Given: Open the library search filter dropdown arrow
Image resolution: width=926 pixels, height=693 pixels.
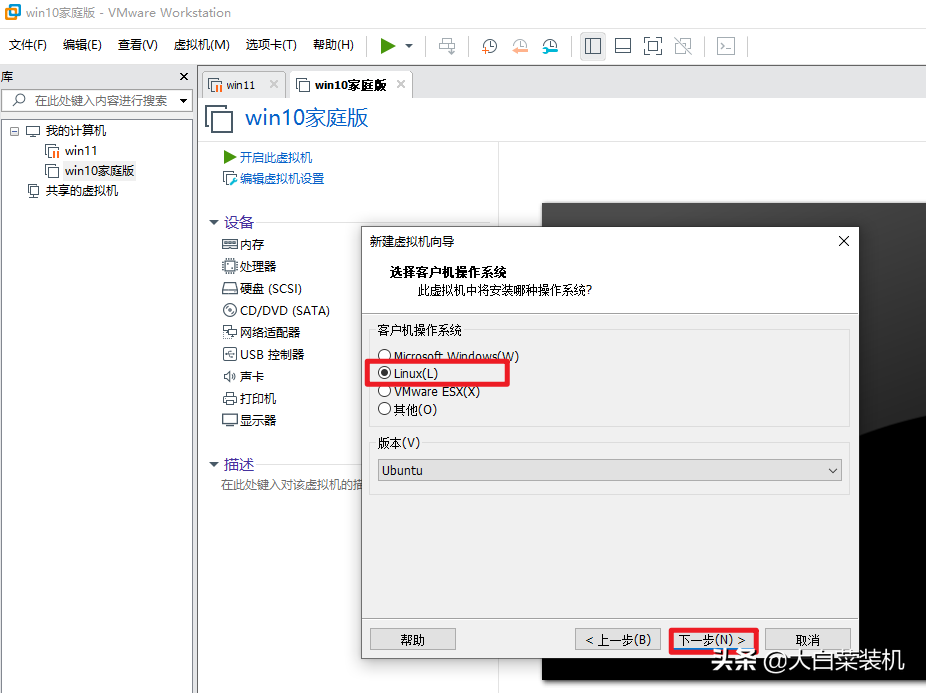Looking at the screenshot, I should pyautogui.click(x=184, y=100).
